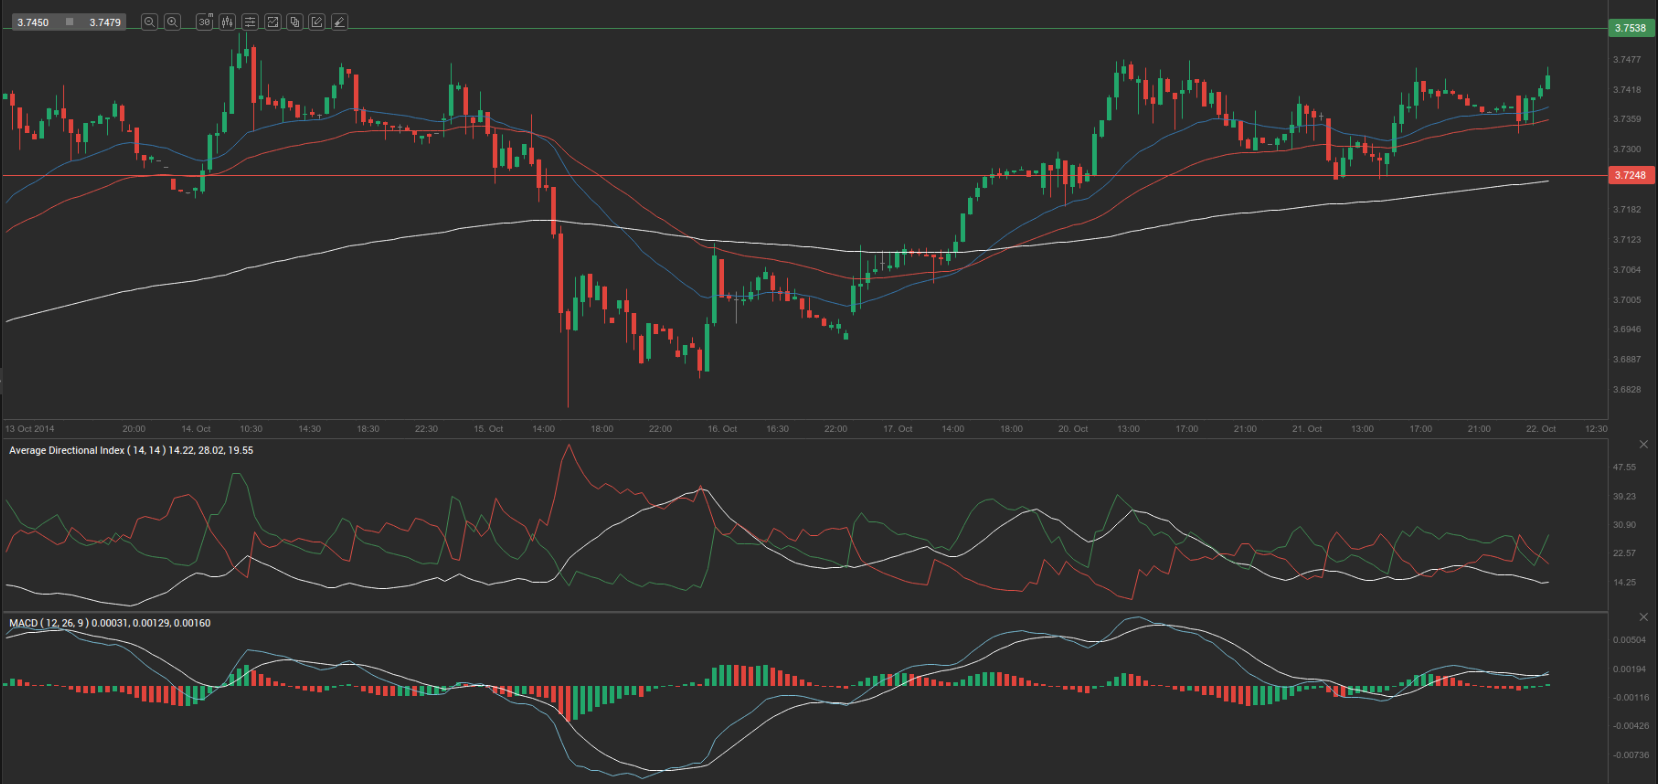Image resolution: width=1658 pixels, height=784 pixels.
Task: Click the zoom in magnifier icon
Action: click(x=172, y=22)
